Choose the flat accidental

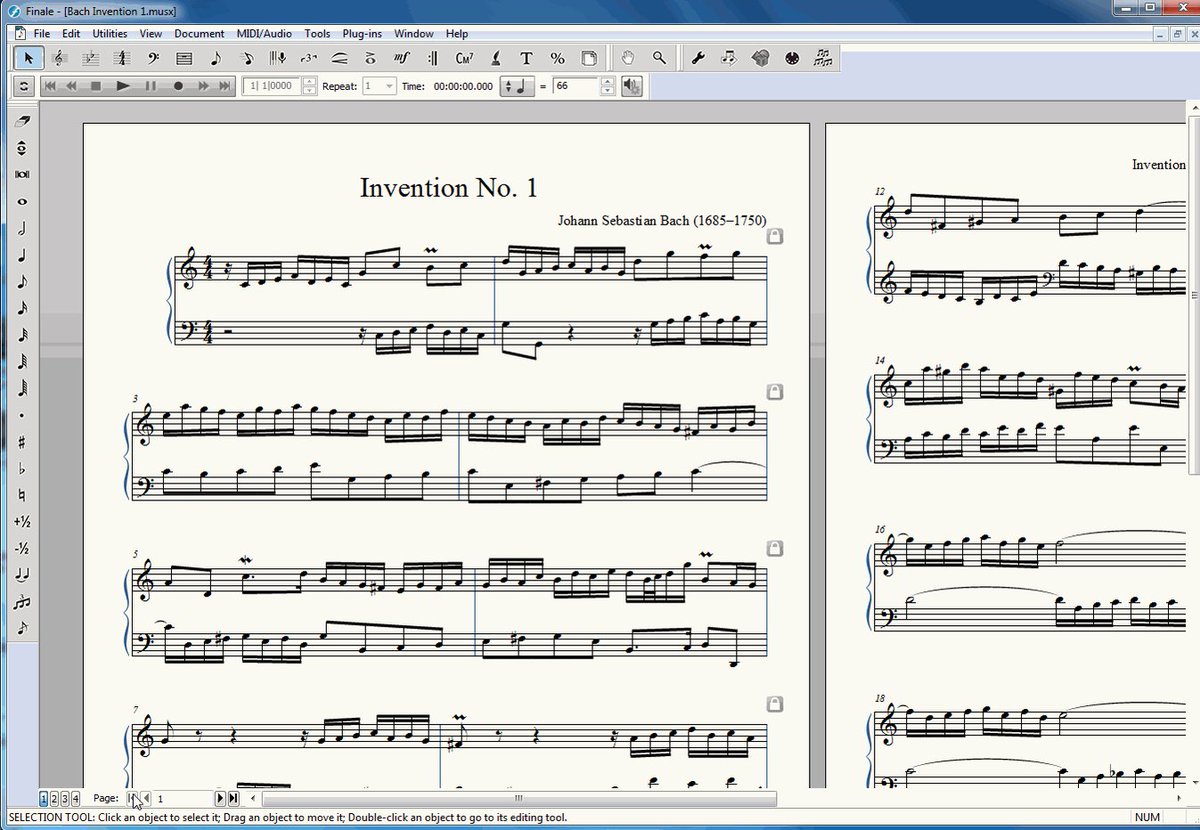tap(22, 468)
